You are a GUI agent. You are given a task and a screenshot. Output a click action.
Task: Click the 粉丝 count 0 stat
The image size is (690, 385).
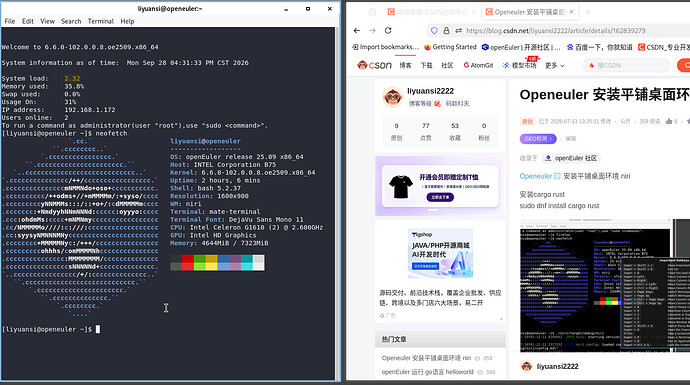click(484, 132)
